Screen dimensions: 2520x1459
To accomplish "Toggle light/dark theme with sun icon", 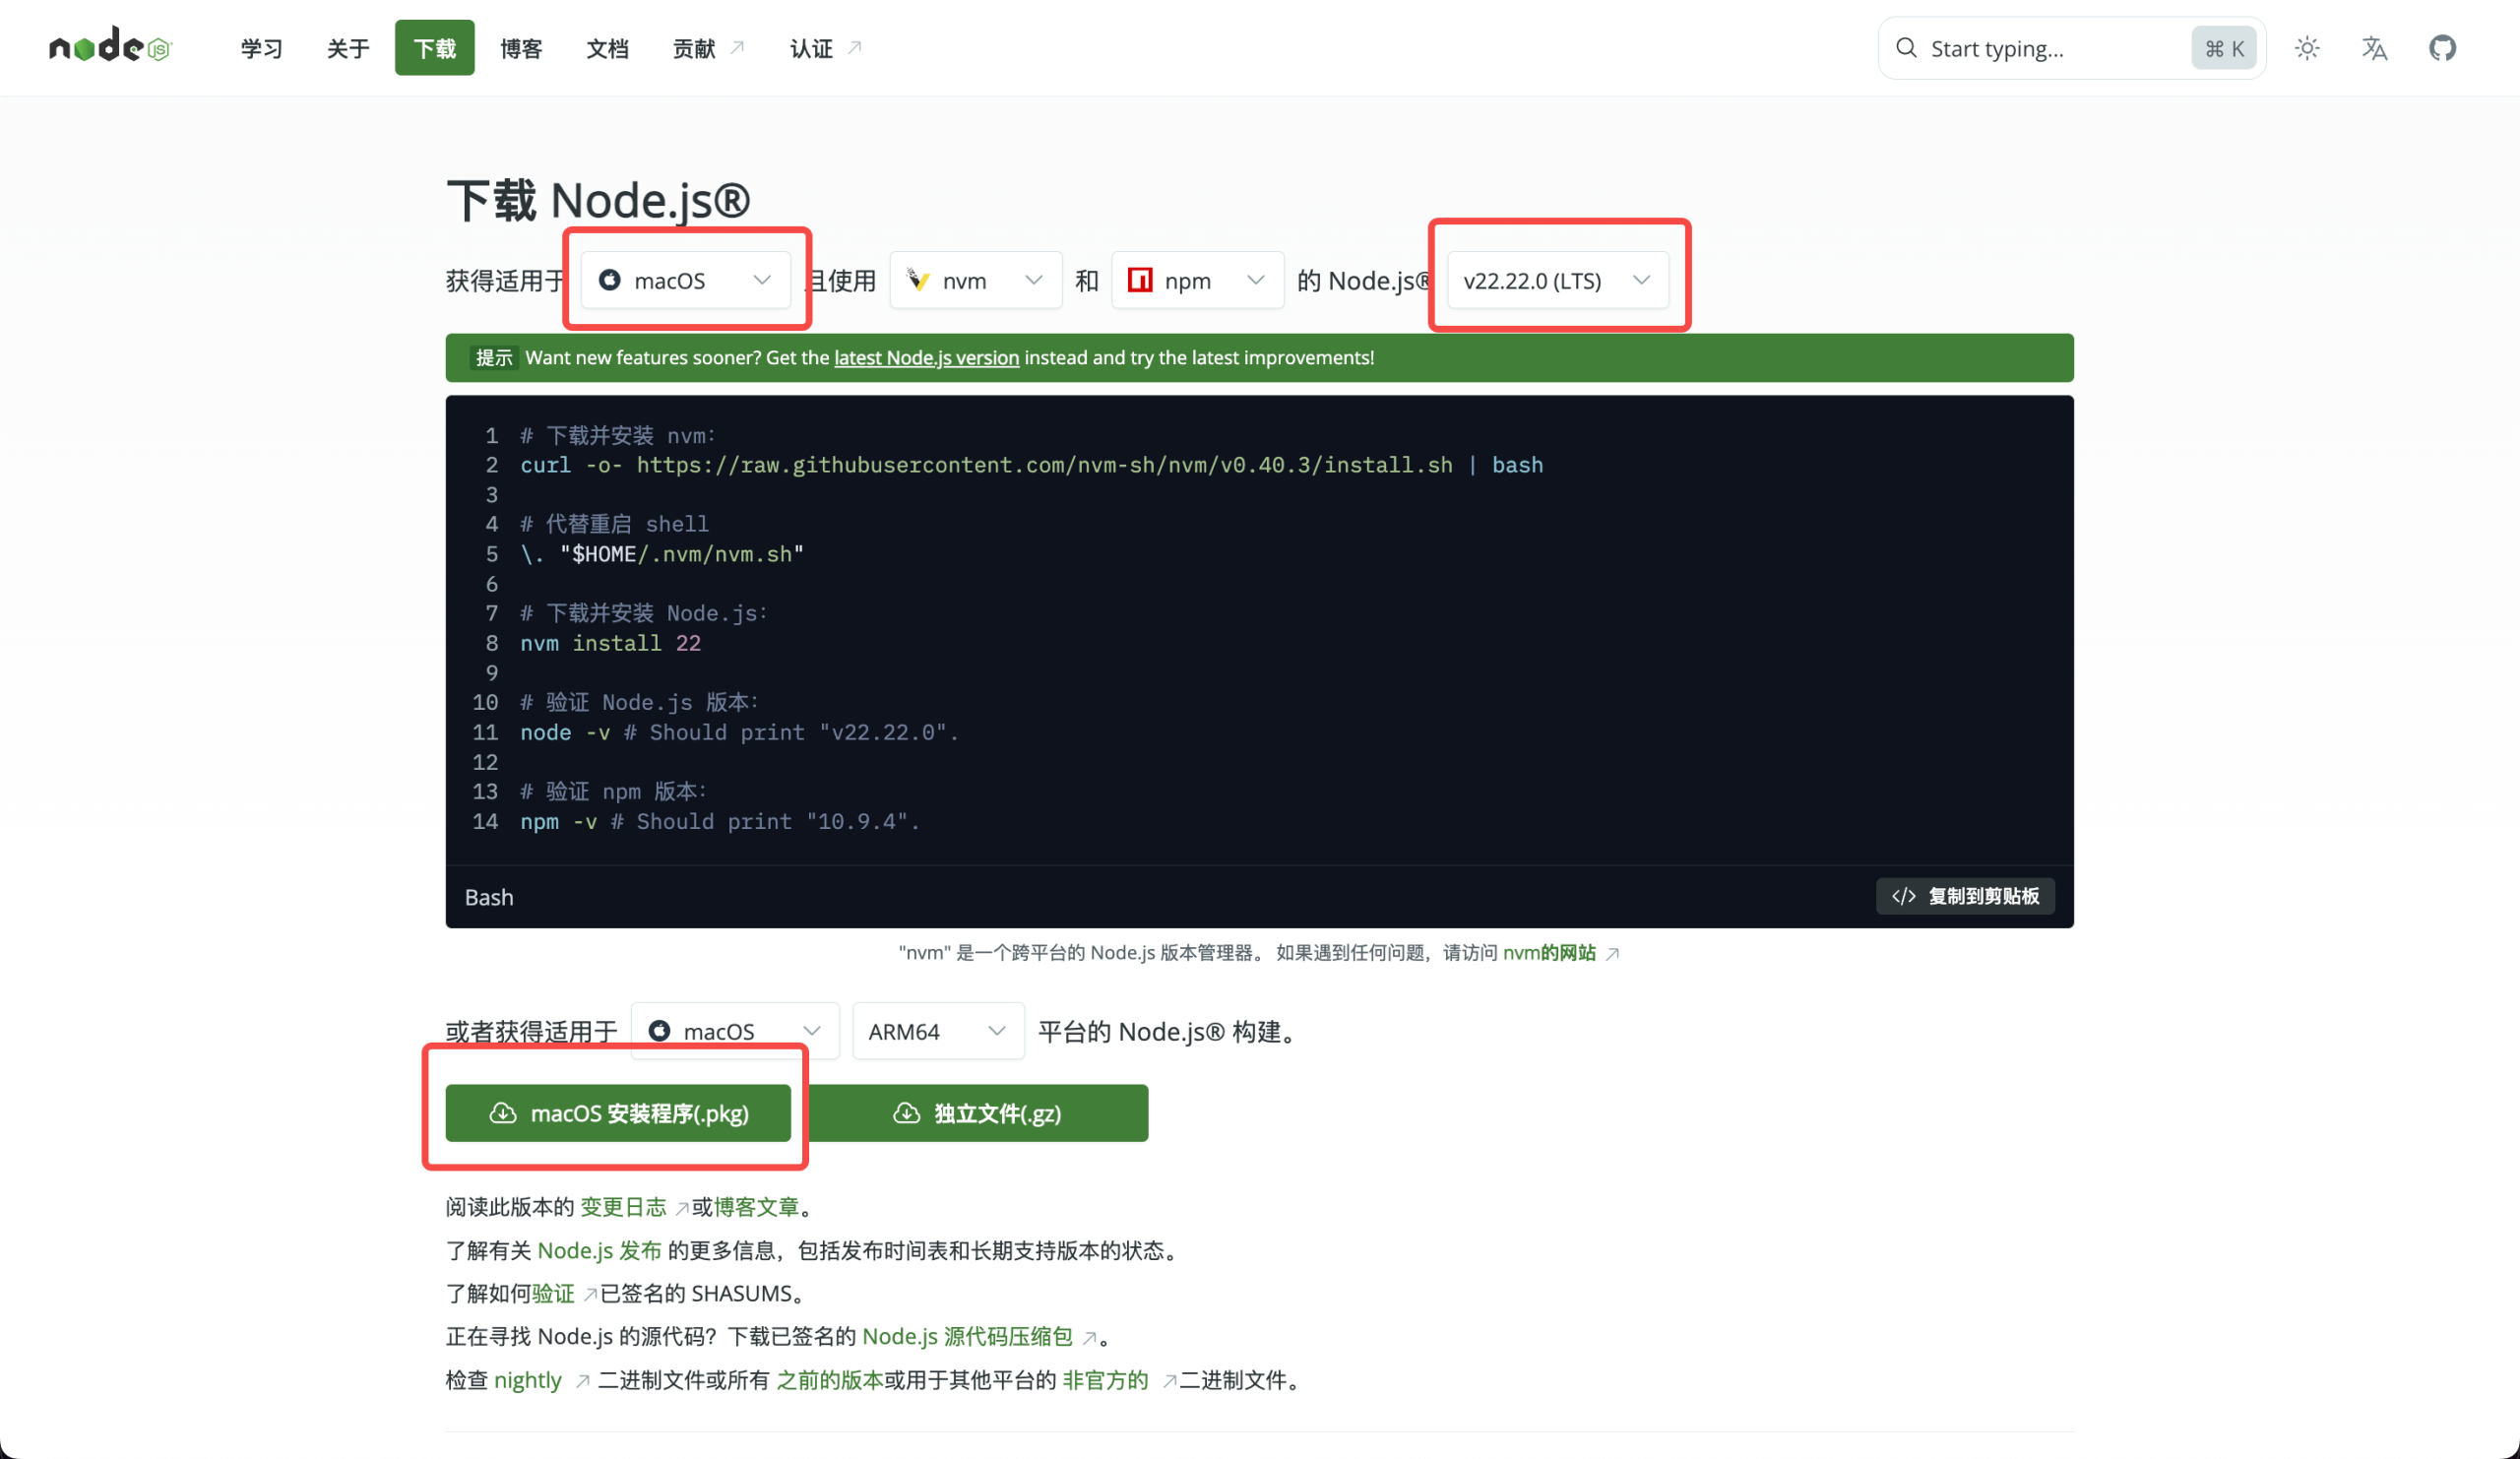I will pyautogui.click(x=2307, y=47).
